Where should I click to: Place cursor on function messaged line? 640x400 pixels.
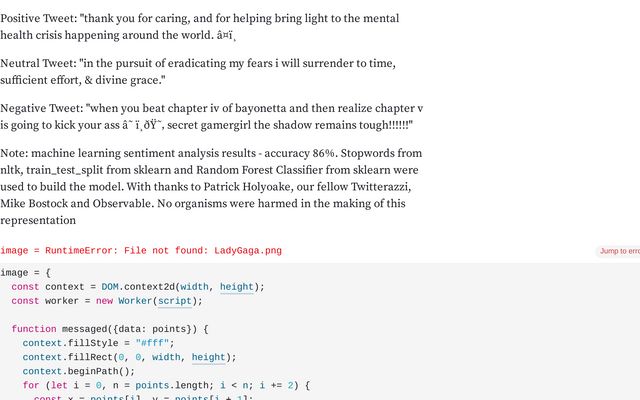coord(110,329)
